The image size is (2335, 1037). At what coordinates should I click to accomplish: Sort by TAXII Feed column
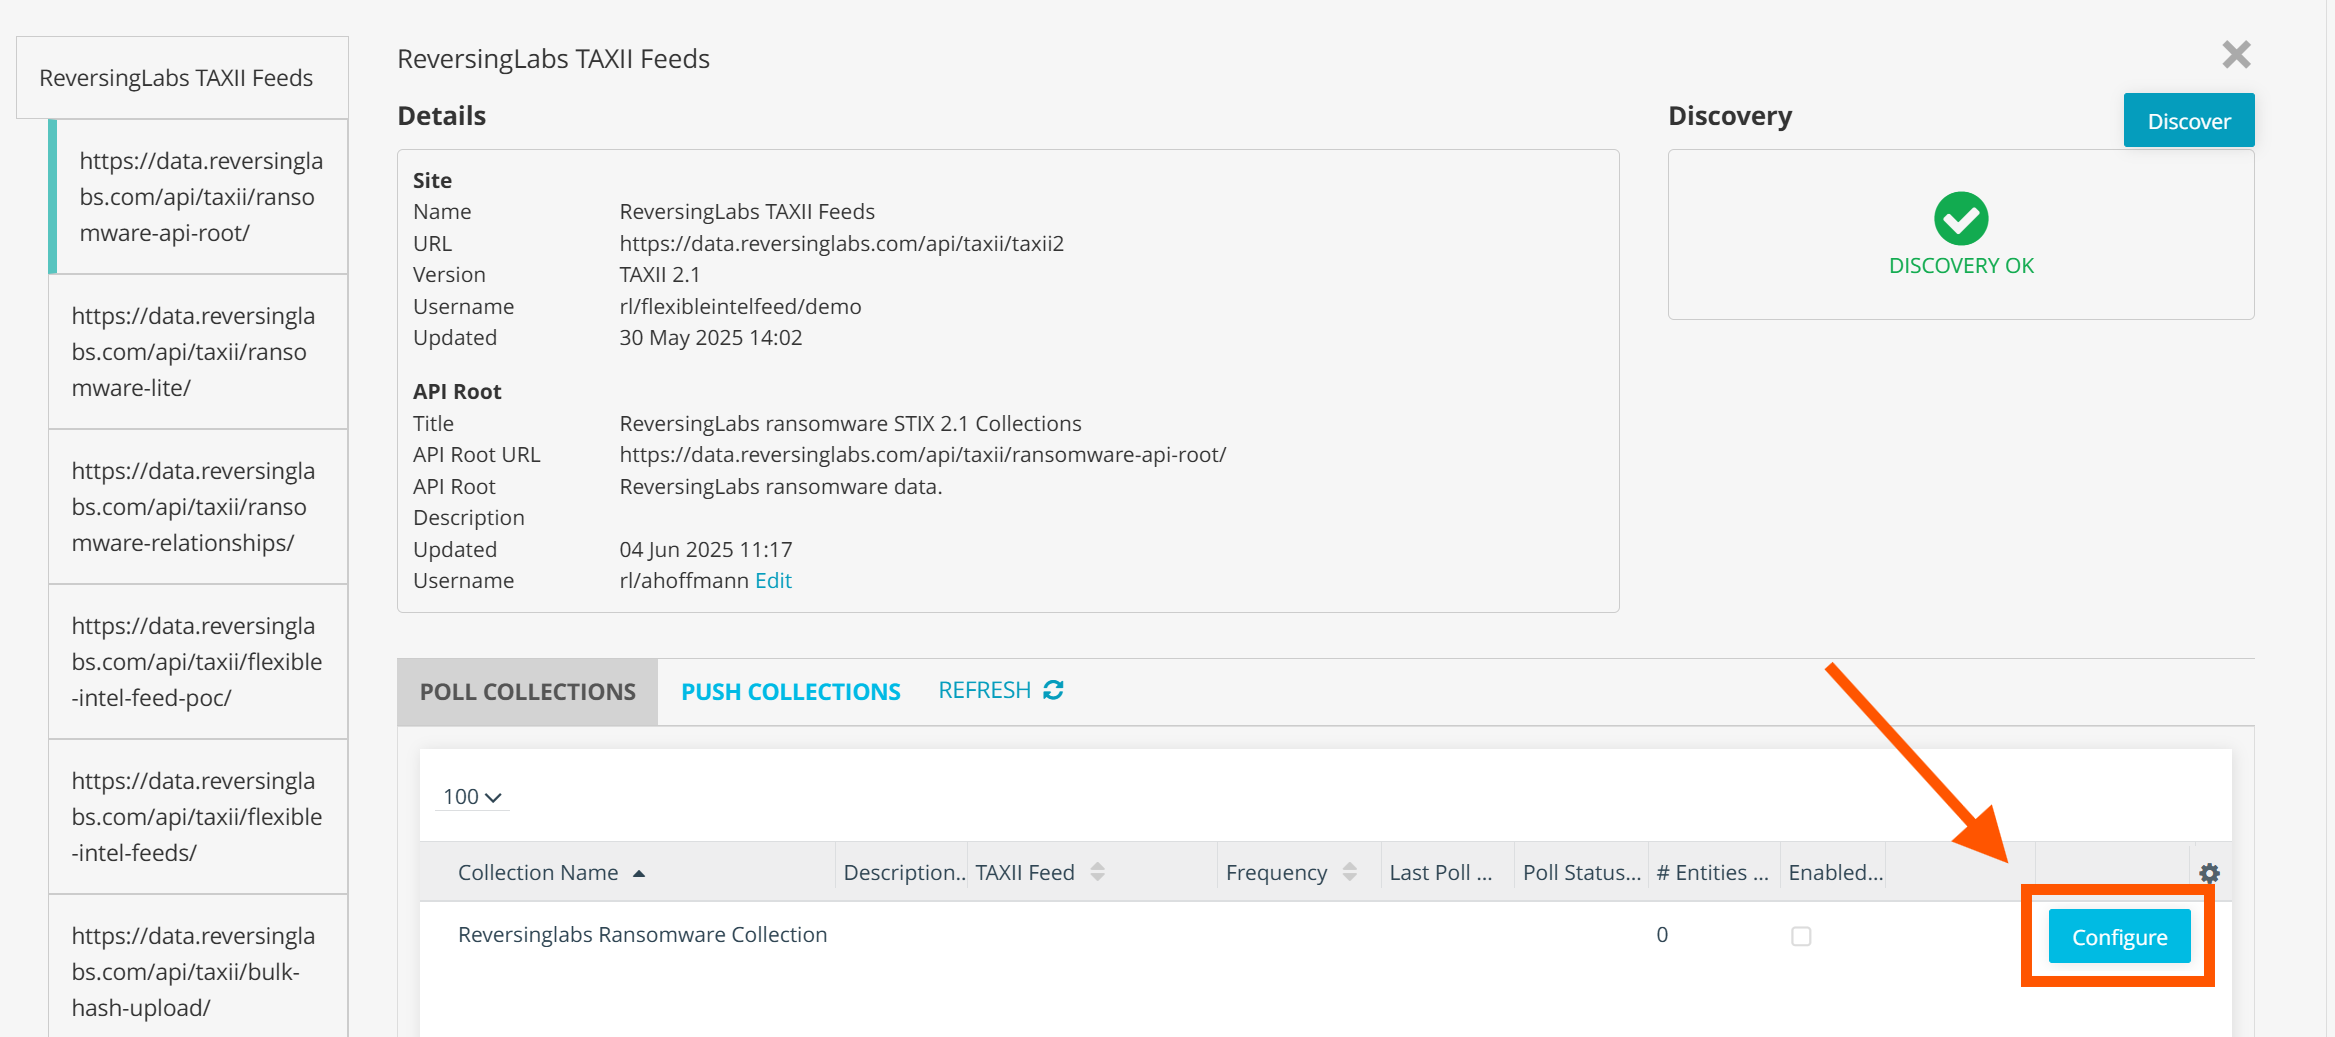[x=1025, y=872]
